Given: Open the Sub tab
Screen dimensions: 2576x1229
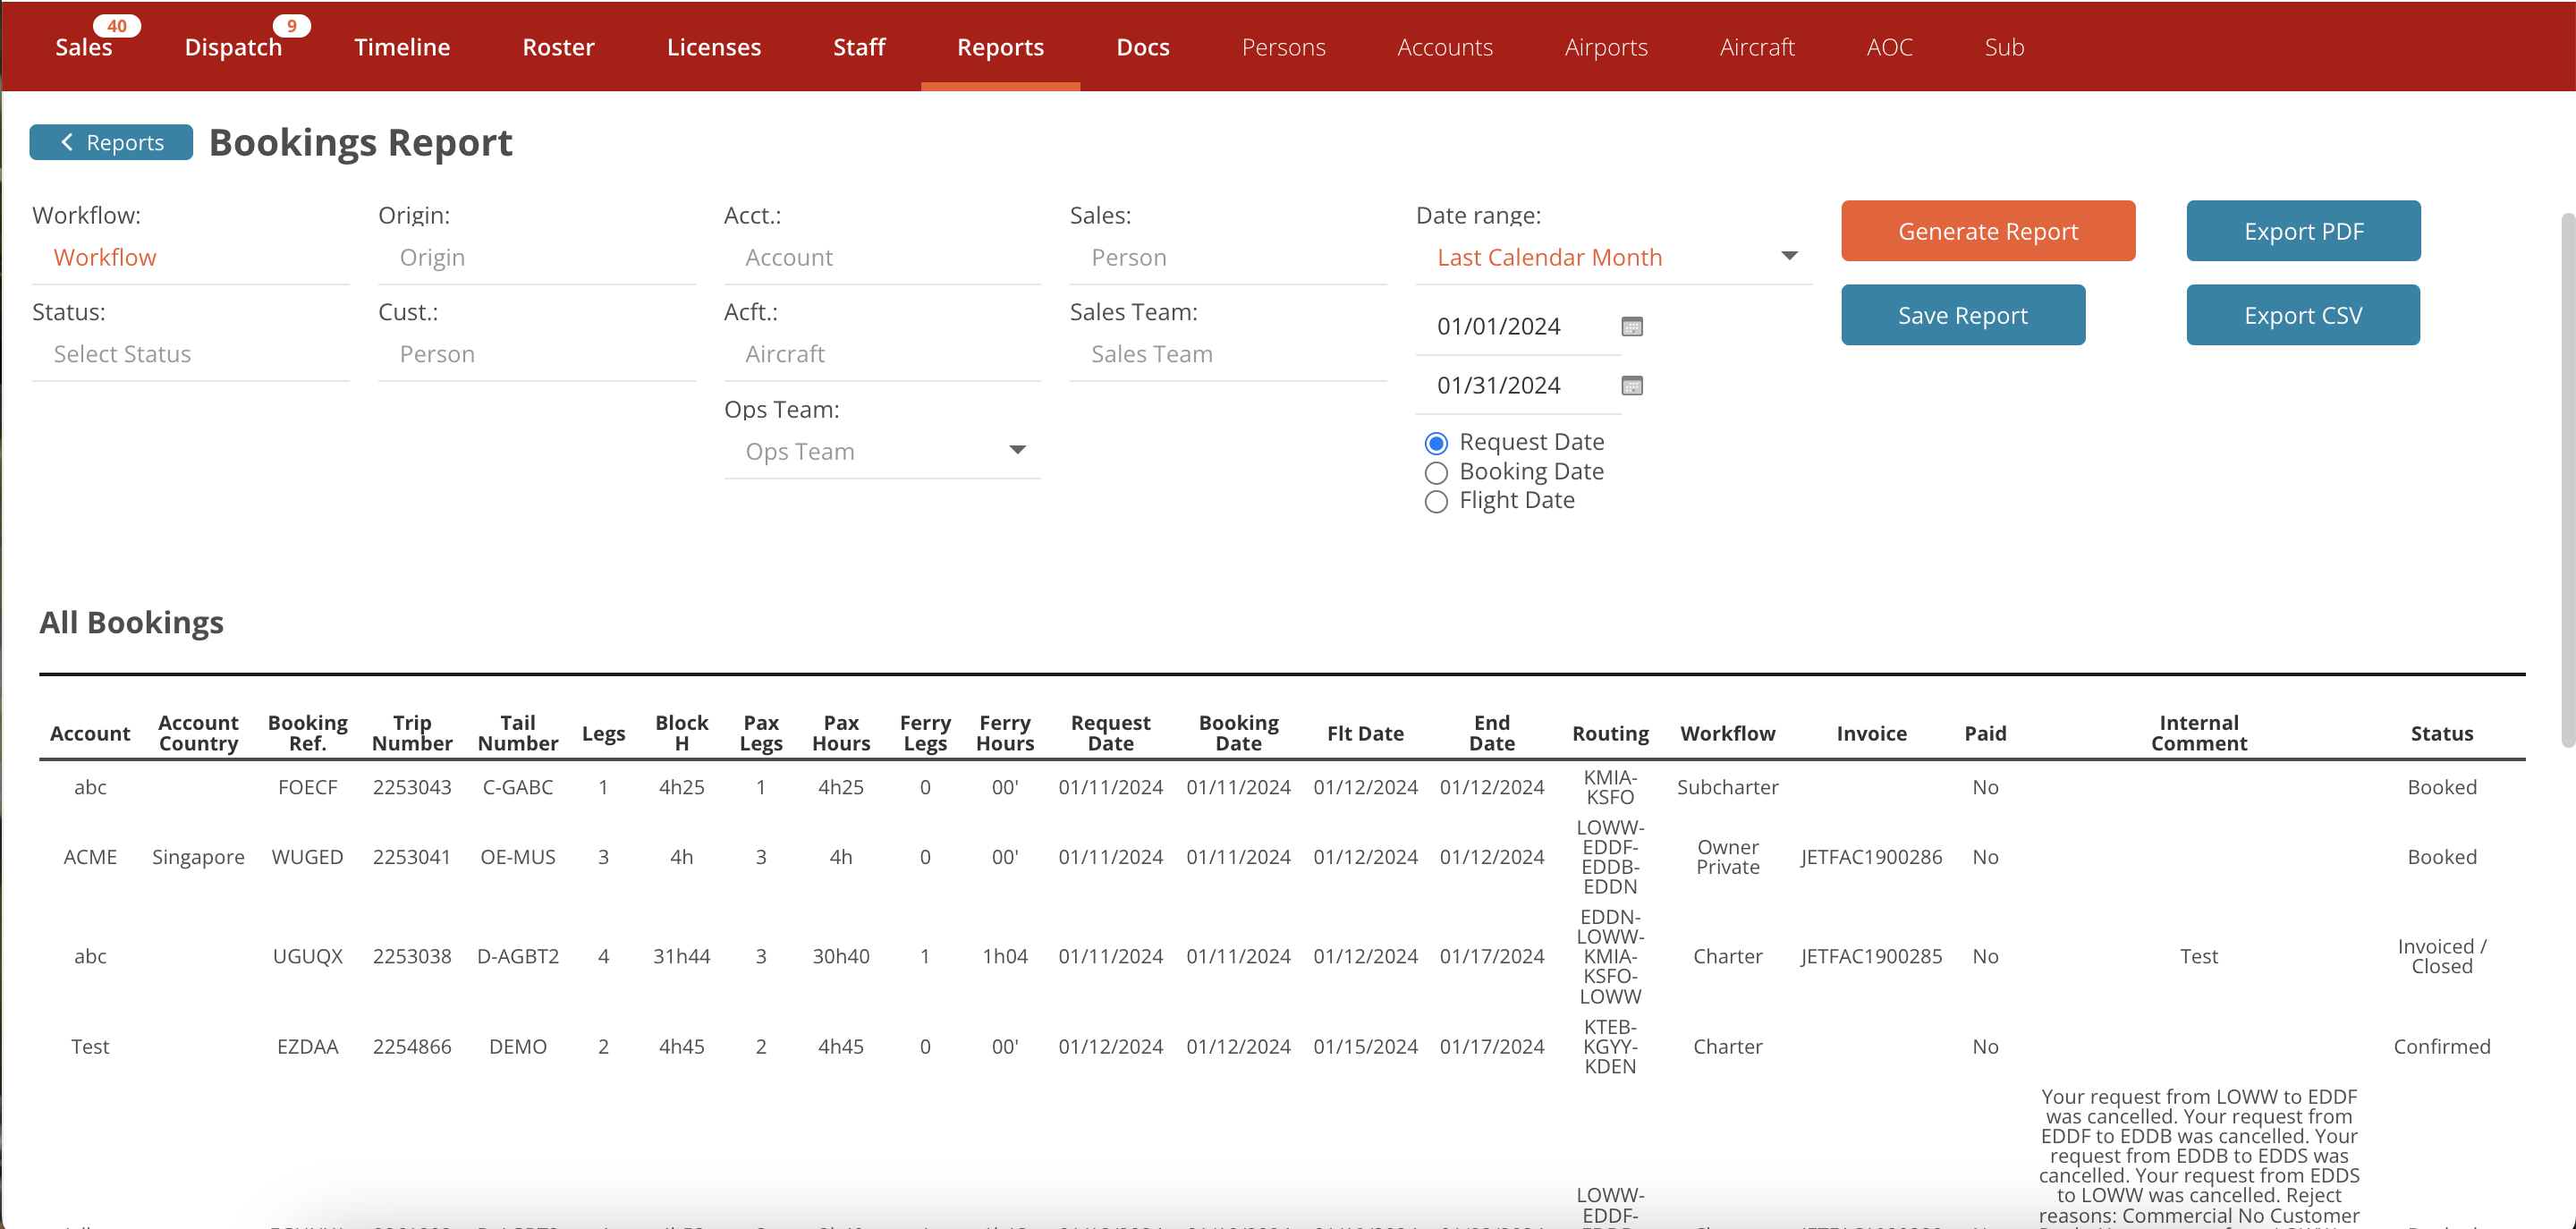Looking at the screenshot, I should click(2004, 47).
